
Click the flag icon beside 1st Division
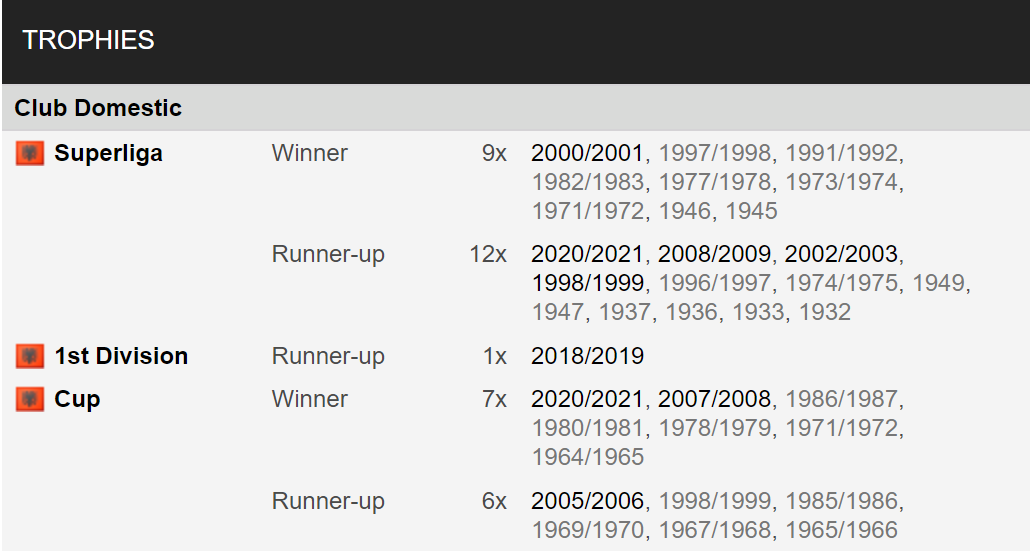[30, 356]
